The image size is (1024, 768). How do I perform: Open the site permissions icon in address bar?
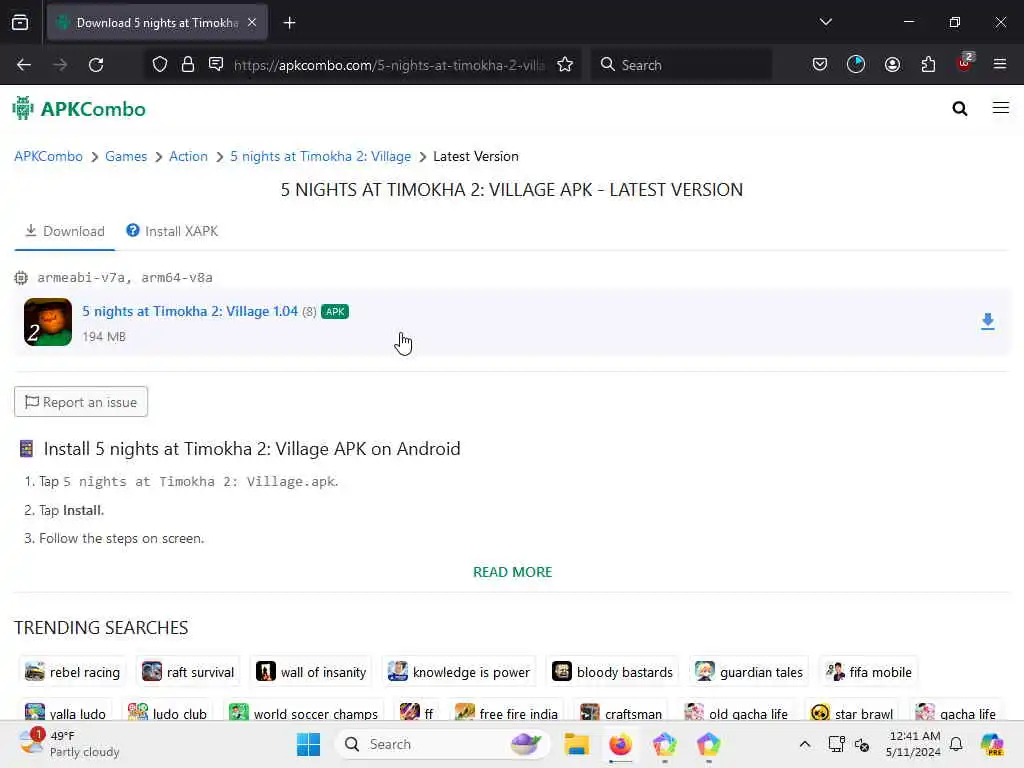click(x=216, y=65)
